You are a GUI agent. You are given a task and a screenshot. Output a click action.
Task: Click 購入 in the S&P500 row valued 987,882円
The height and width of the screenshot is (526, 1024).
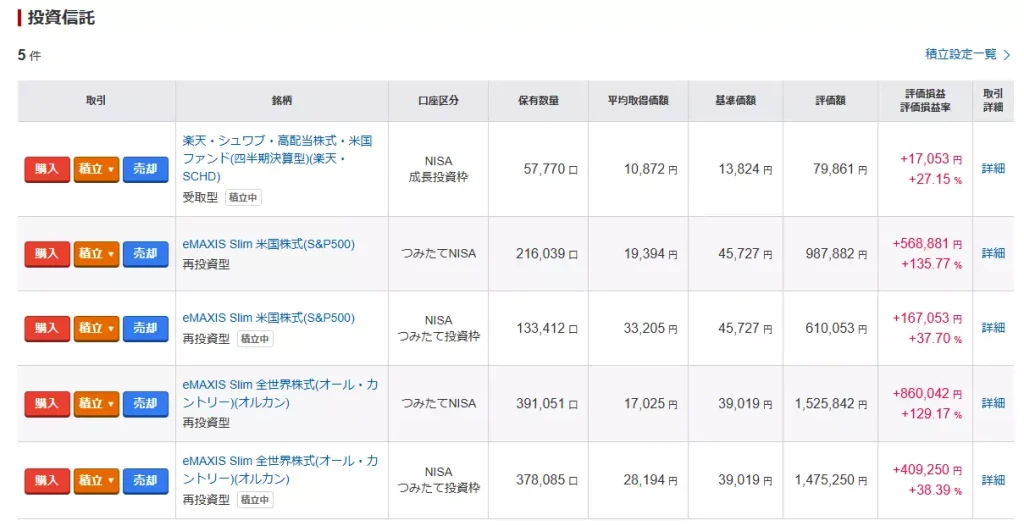(x=47, y=254)
